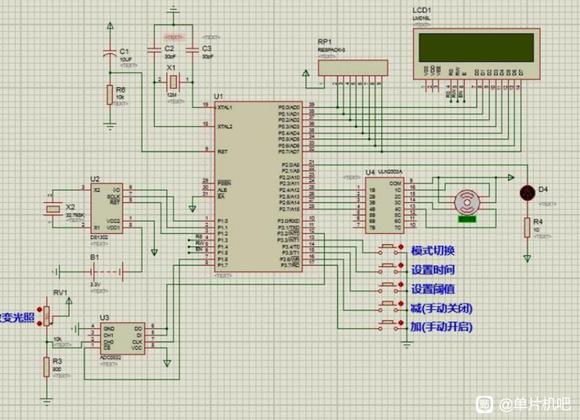The width and height of the screenshot is (580, 420).
Task: Click the LCD1 display screen
Action: pyautogui.click(x=476, y=47)
